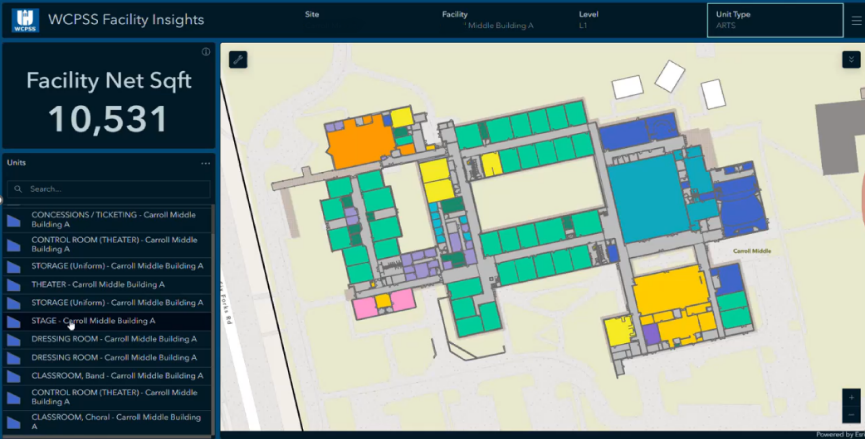Click the WCPSS logo icon
This screenshot has width=865, height=439.
(x=25, y=20)
